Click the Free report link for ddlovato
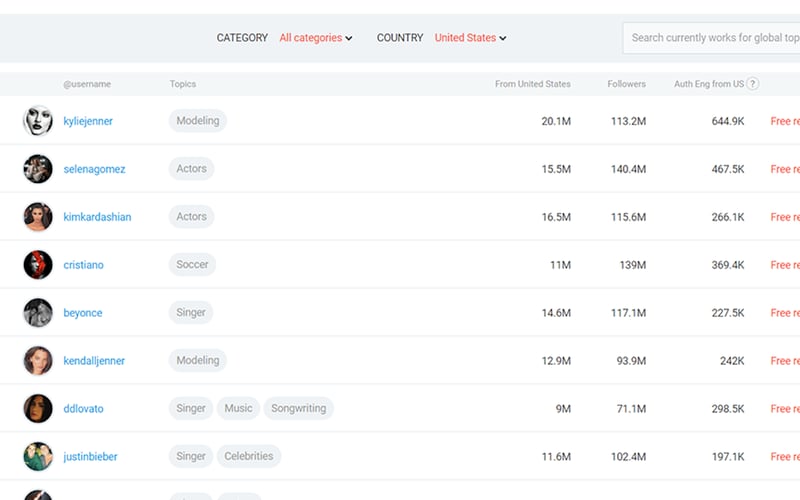The width and height of the screenshot is (800, 500). click(x=785, y=409)
